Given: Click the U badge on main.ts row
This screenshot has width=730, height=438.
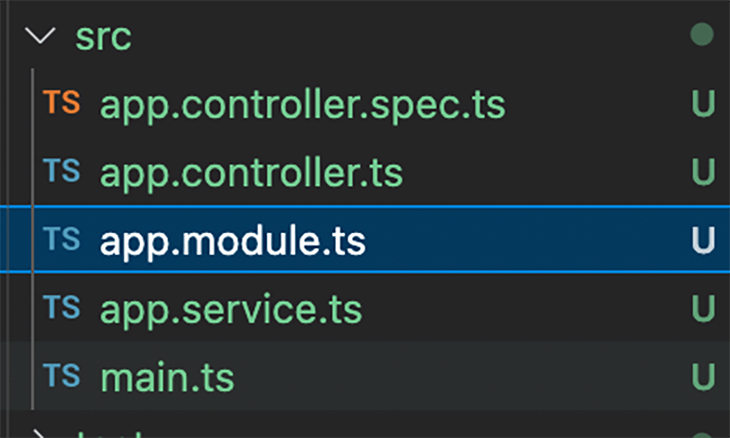Looking at the screenshot, I should point(703,377).
